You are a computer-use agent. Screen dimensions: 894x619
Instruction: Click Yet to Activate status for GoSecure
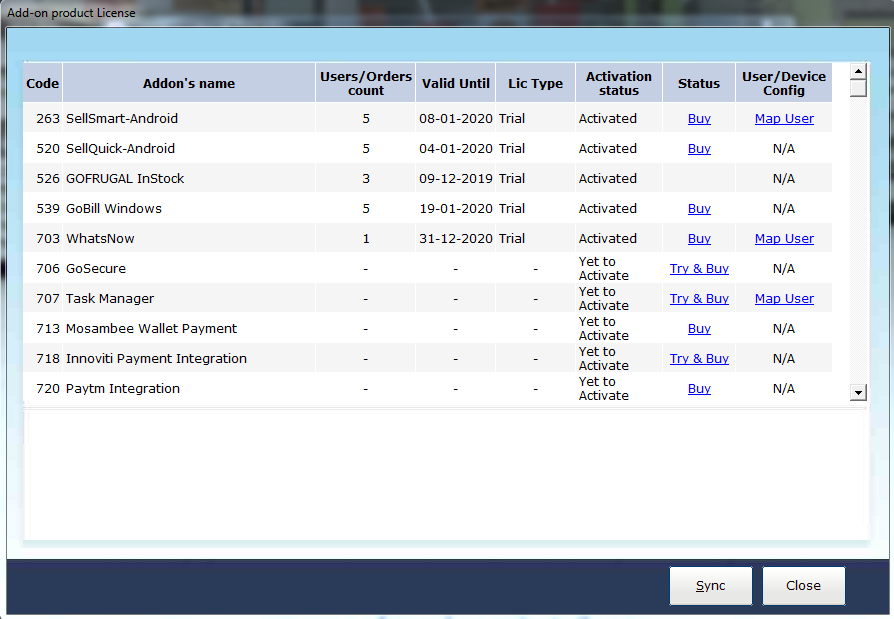pos(604,268)
